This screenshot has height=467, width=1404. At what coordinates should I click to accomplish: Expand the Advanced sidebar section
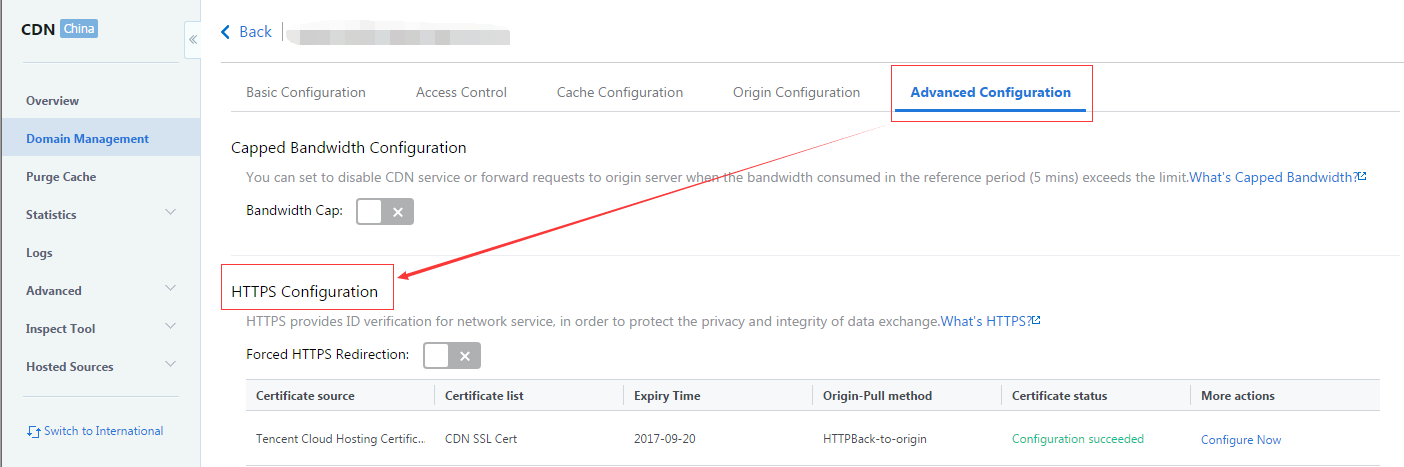[100, 290]
